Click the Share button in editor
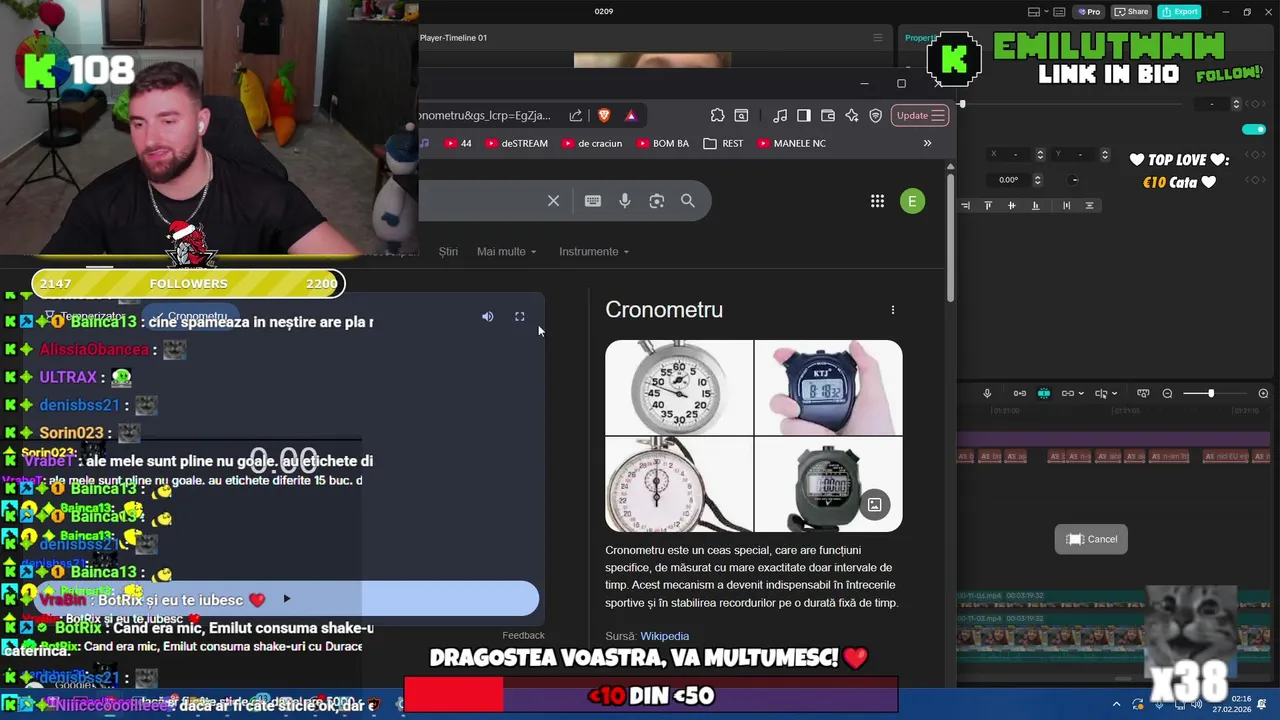 click(1131, 12)
